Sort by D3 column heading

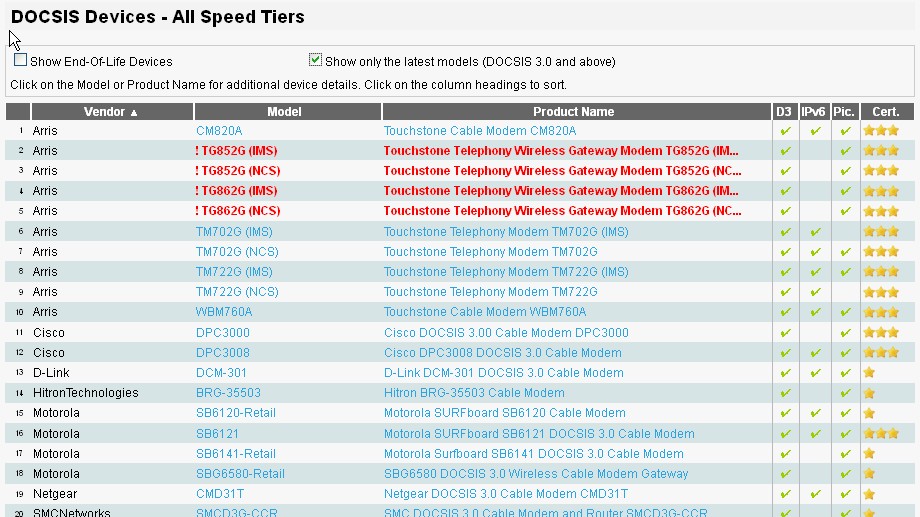784,111
